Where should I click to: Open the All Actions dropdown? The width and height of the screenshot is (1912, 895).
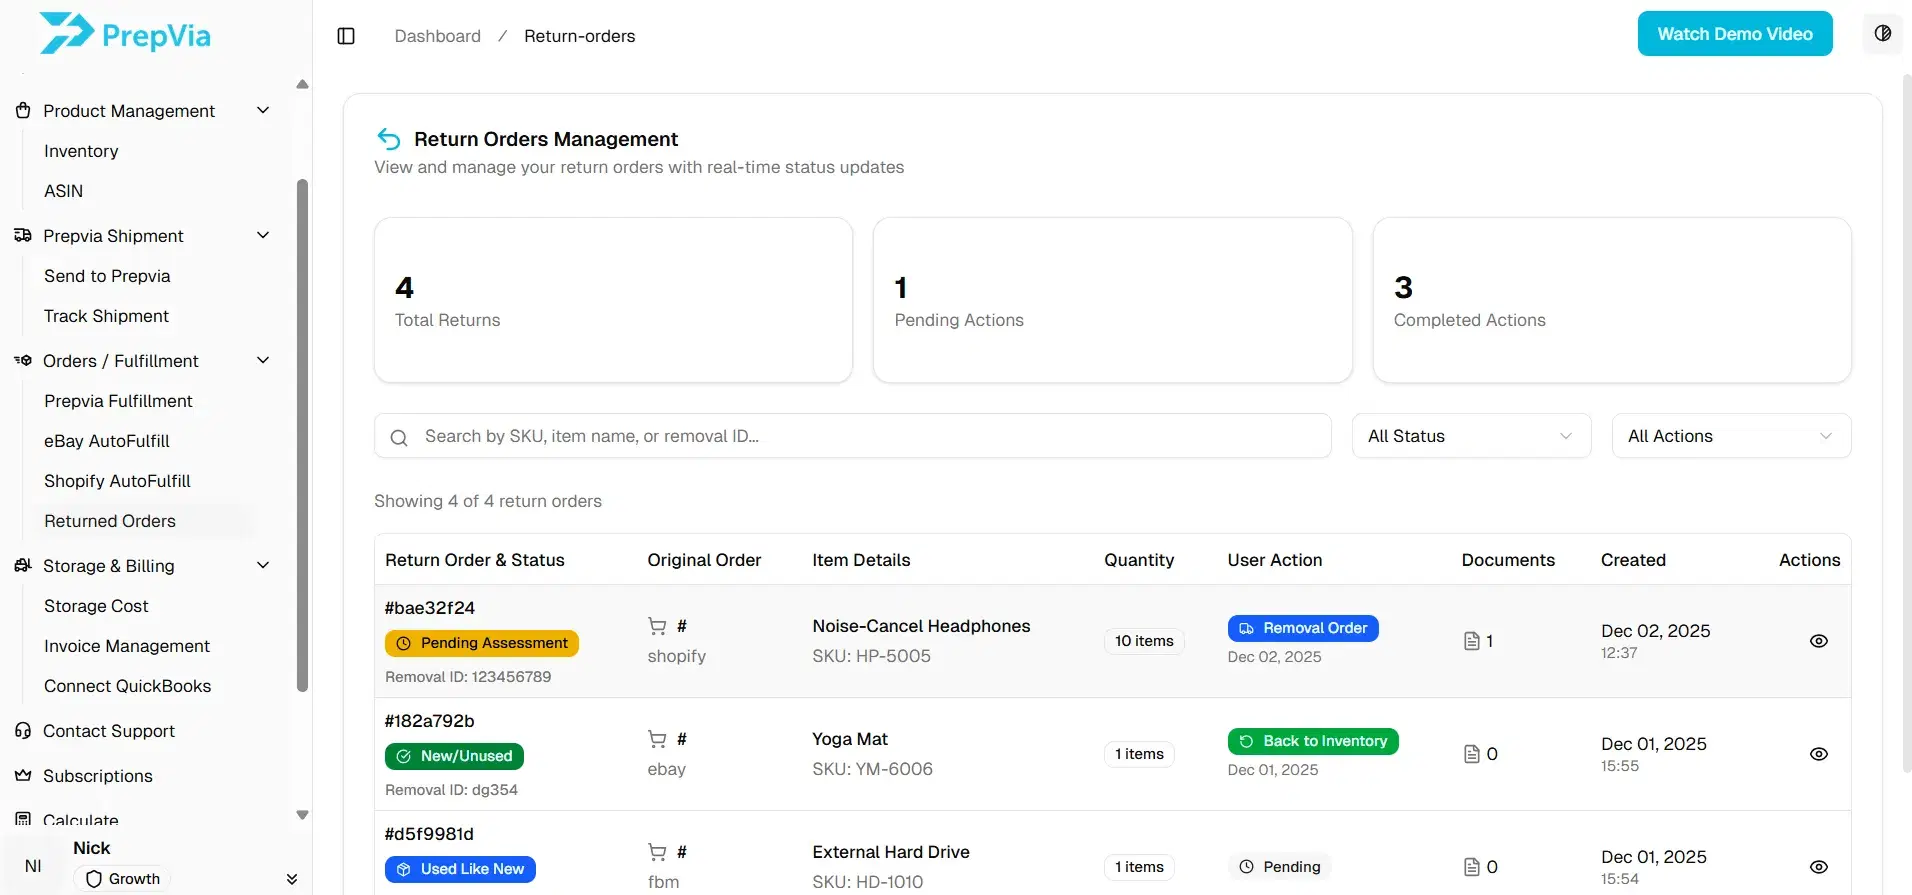point(1731,436)
